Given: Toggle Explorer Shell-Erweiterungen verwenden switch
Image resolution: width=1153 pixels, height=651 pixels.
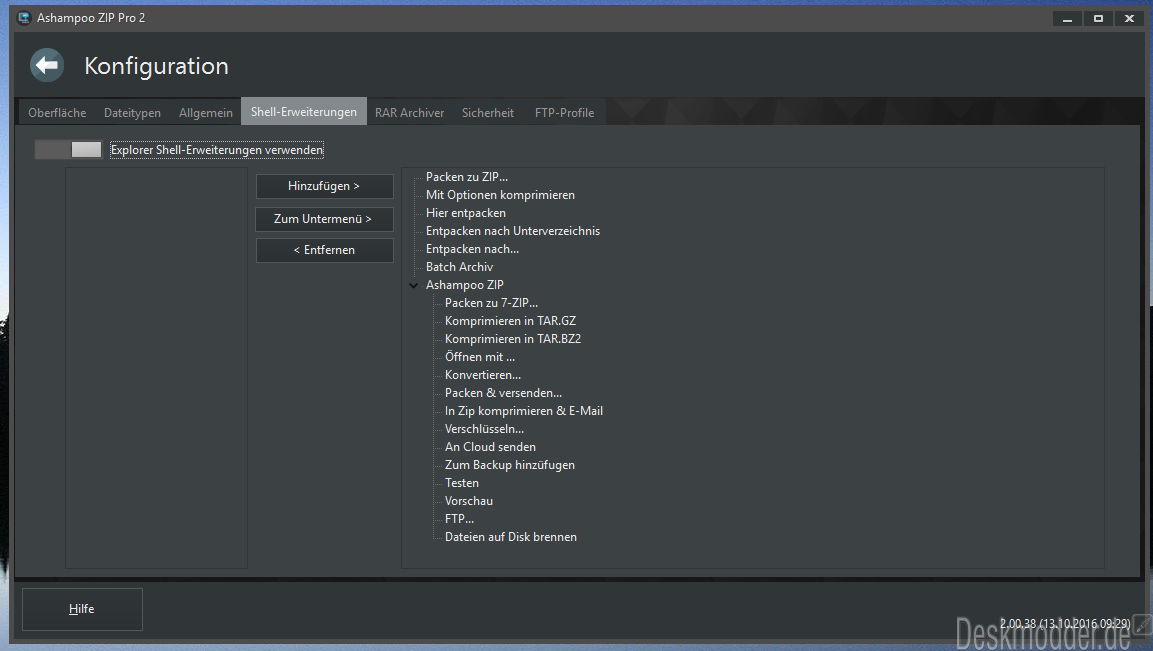Looking at the screenshot, I should click(68, 149).
